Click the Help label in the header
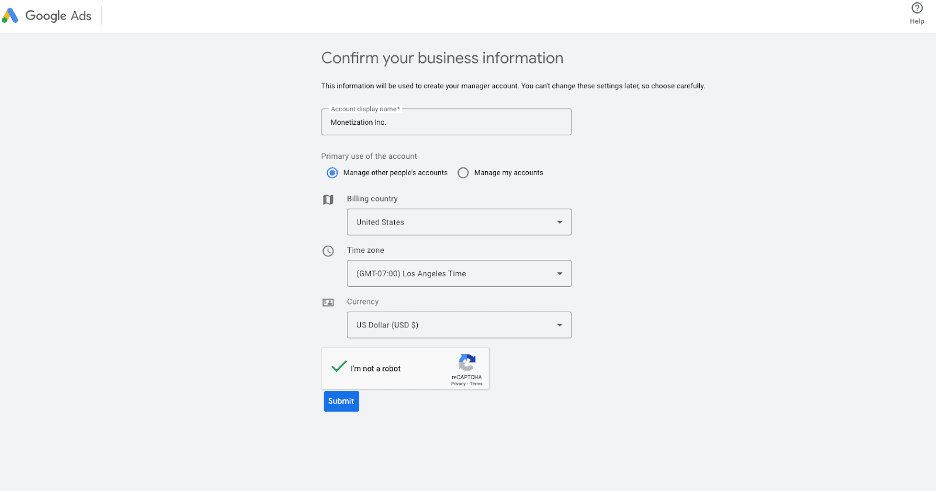936x492 pixels. coord(917,21)
